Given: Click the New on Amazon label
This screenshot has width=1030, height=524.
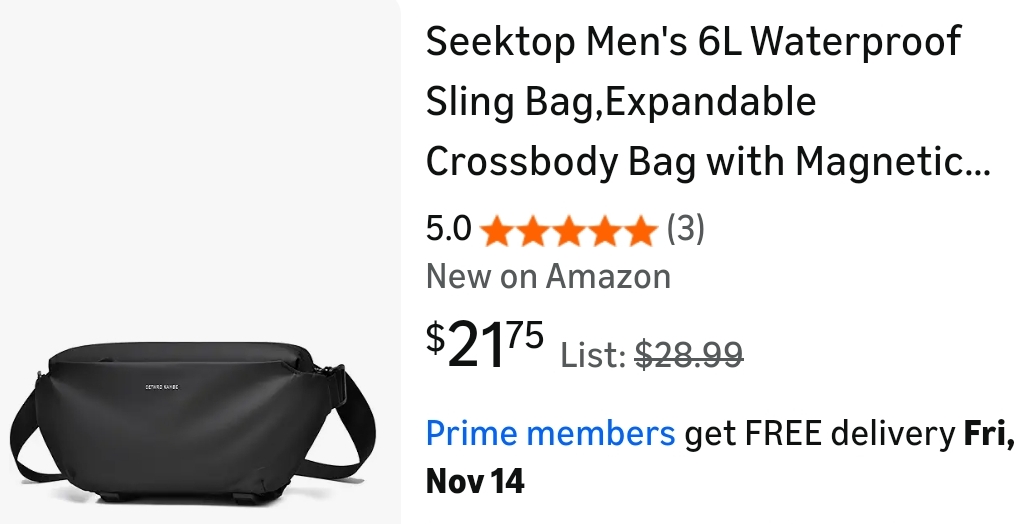Looking at the screenshot, I should (549, 276).
